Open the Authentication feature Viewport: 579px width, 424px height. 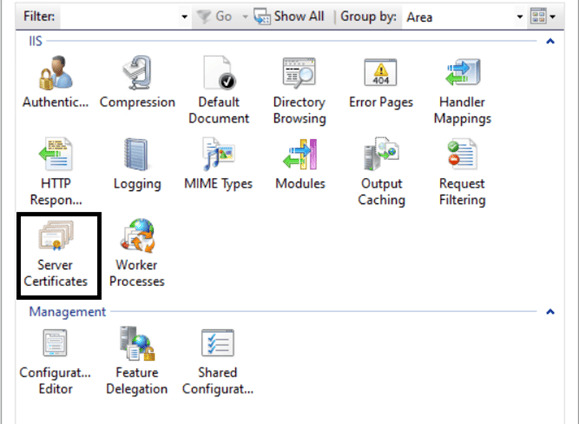coord(55,82)
